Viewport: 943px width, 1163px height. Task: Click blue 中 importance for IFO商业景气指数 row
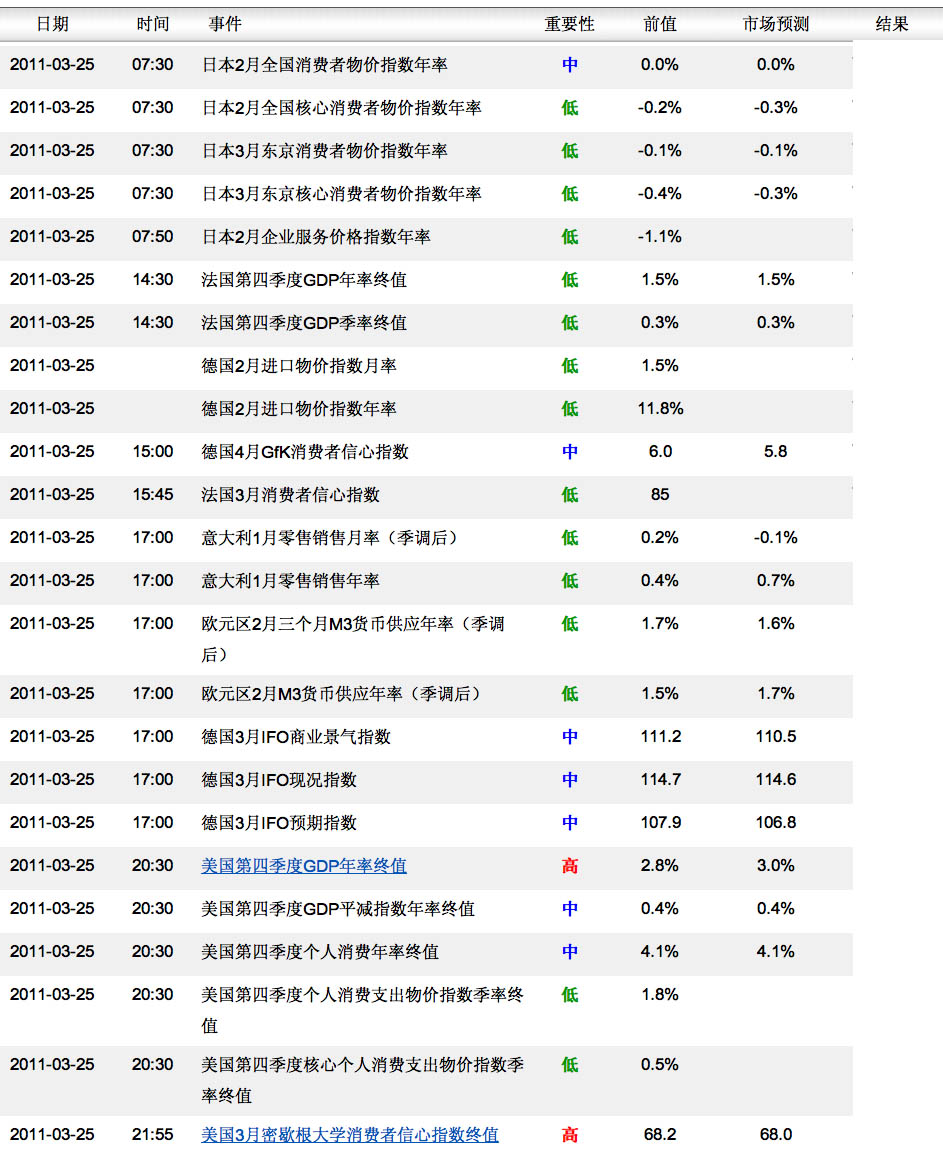570,737
